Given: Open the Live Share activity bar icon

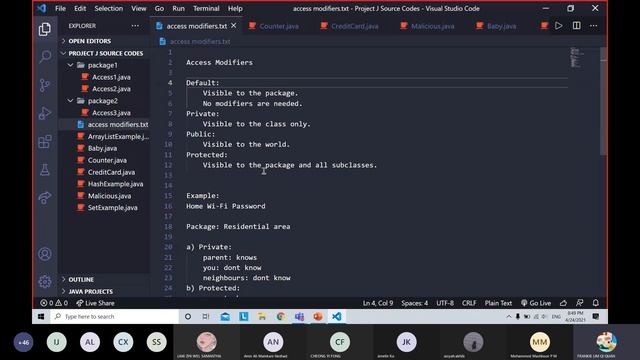Looking at the screenshot, I should coord(45,198).
